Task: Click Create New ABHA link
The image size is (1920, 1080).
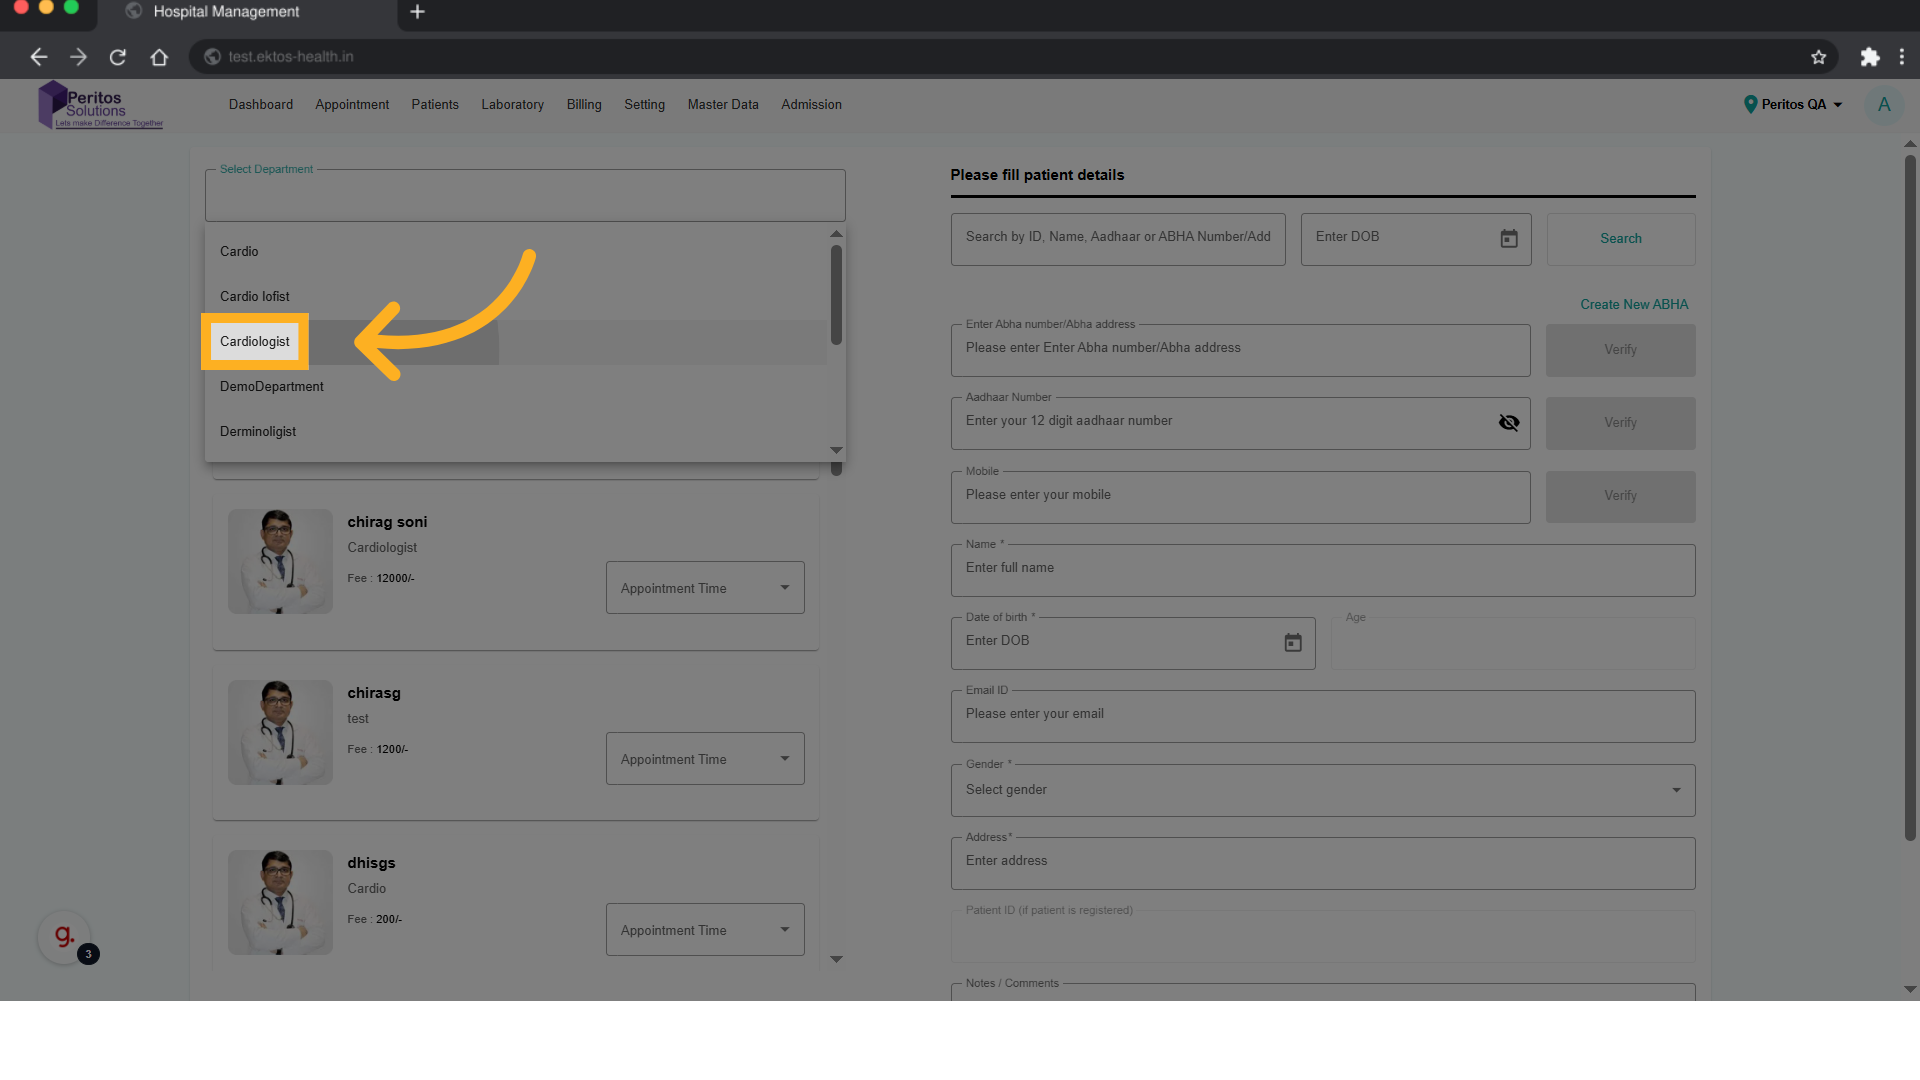Action: pos(1633,305)
